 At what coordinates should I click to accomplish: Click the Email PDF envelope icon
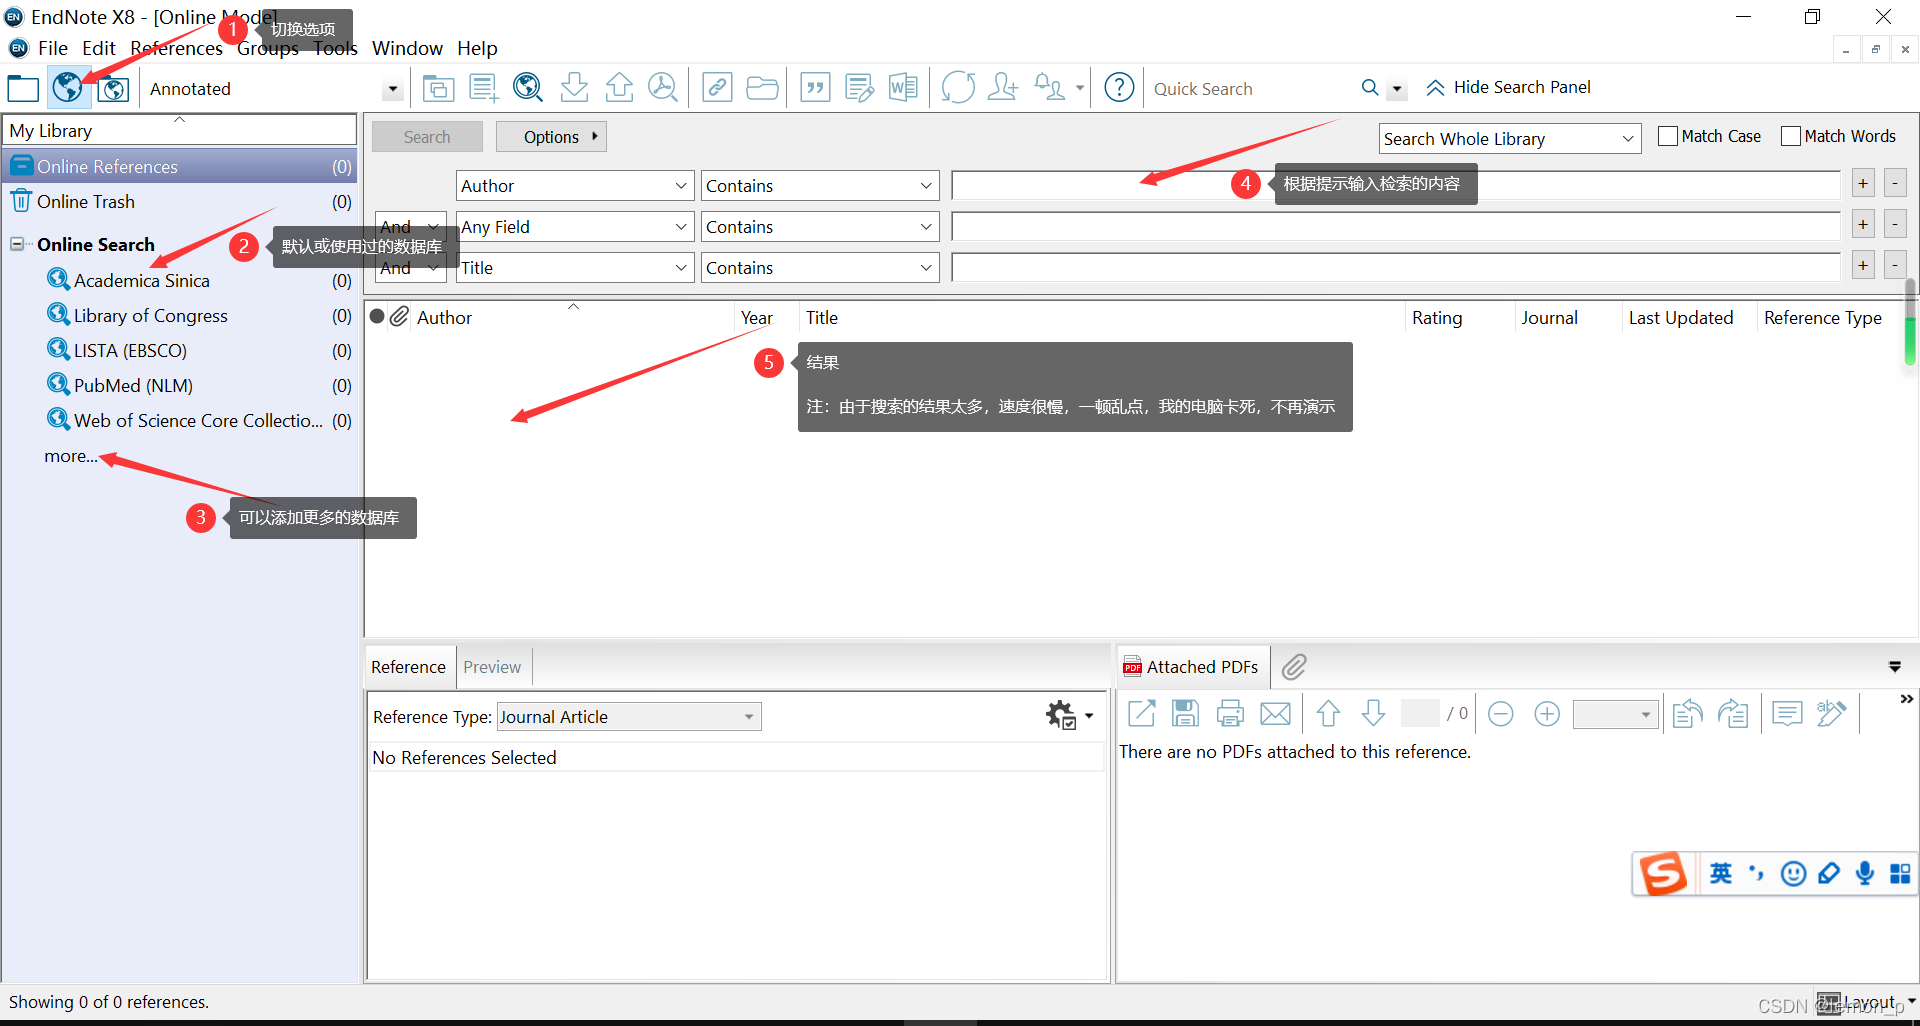pos(1275,714)
